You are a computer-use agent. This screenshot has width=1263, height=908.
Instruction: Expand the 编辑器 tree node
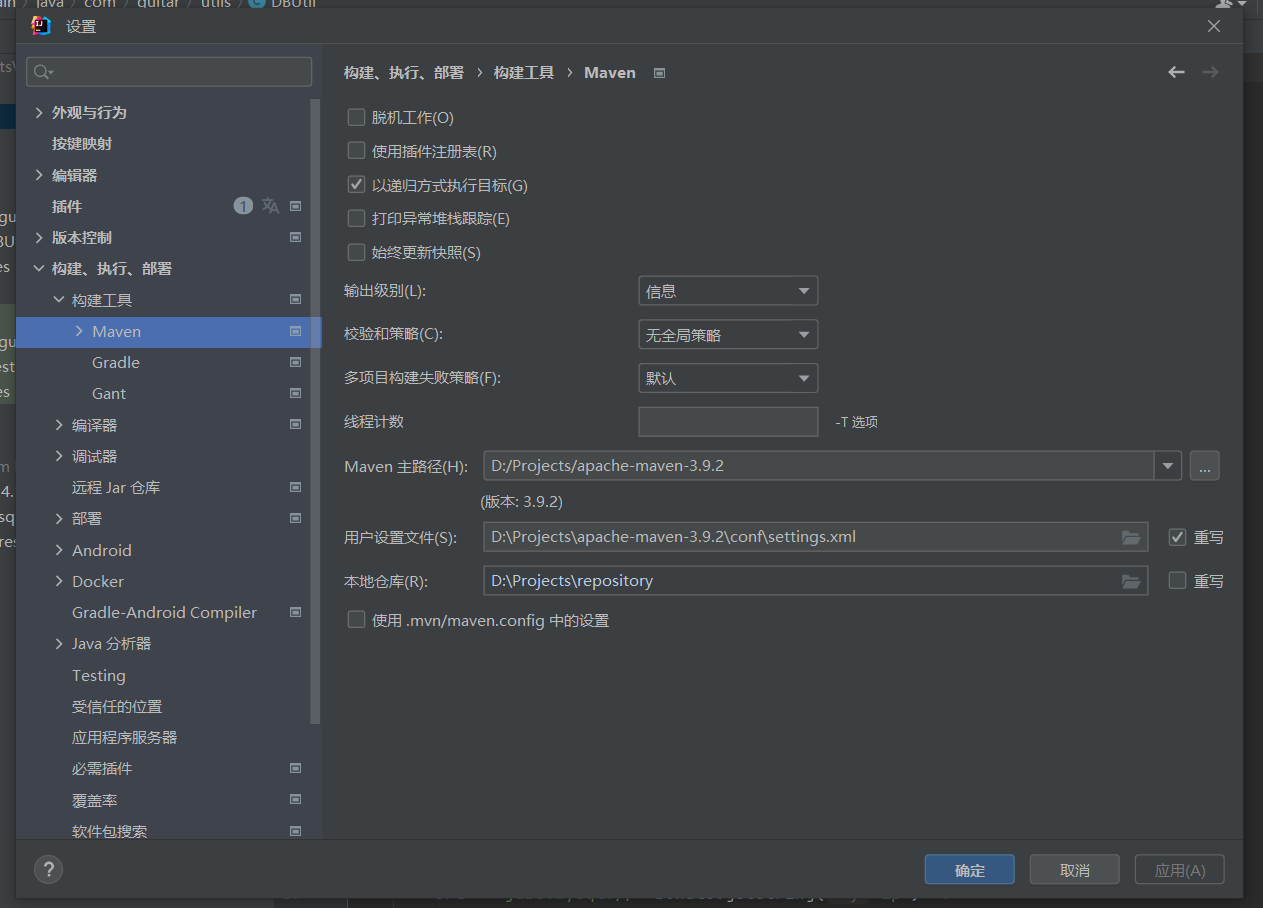39,175
